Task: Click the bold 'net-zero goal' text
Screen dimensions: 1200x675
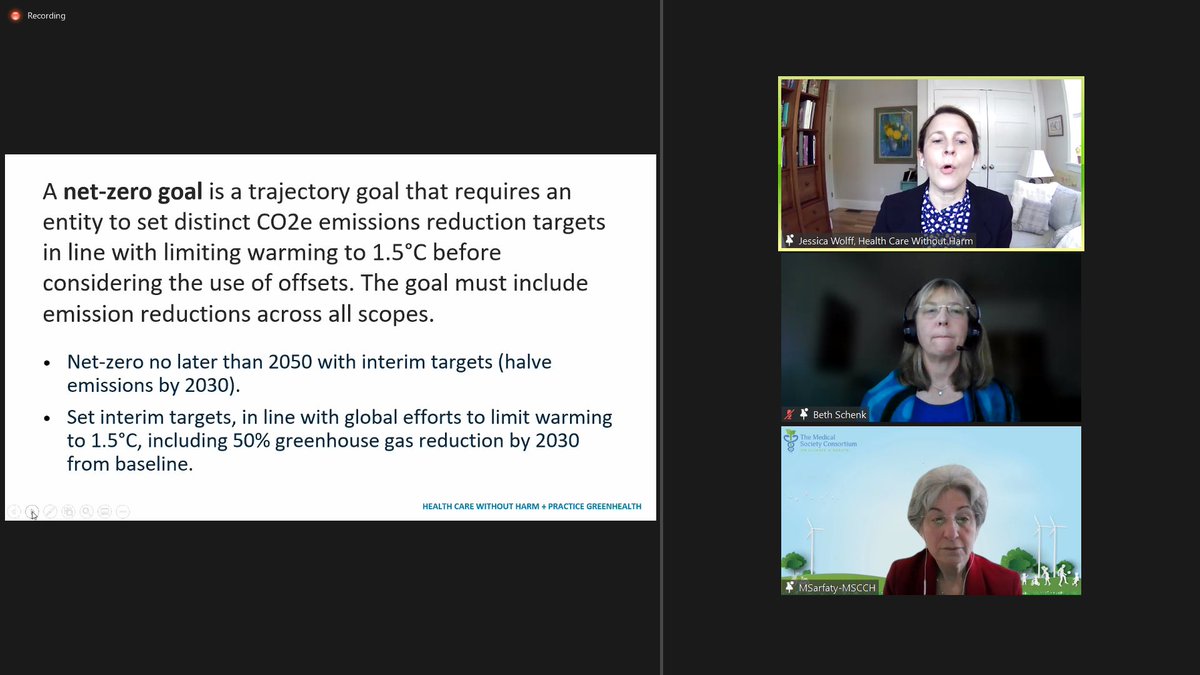Action: tap(132, 191)
